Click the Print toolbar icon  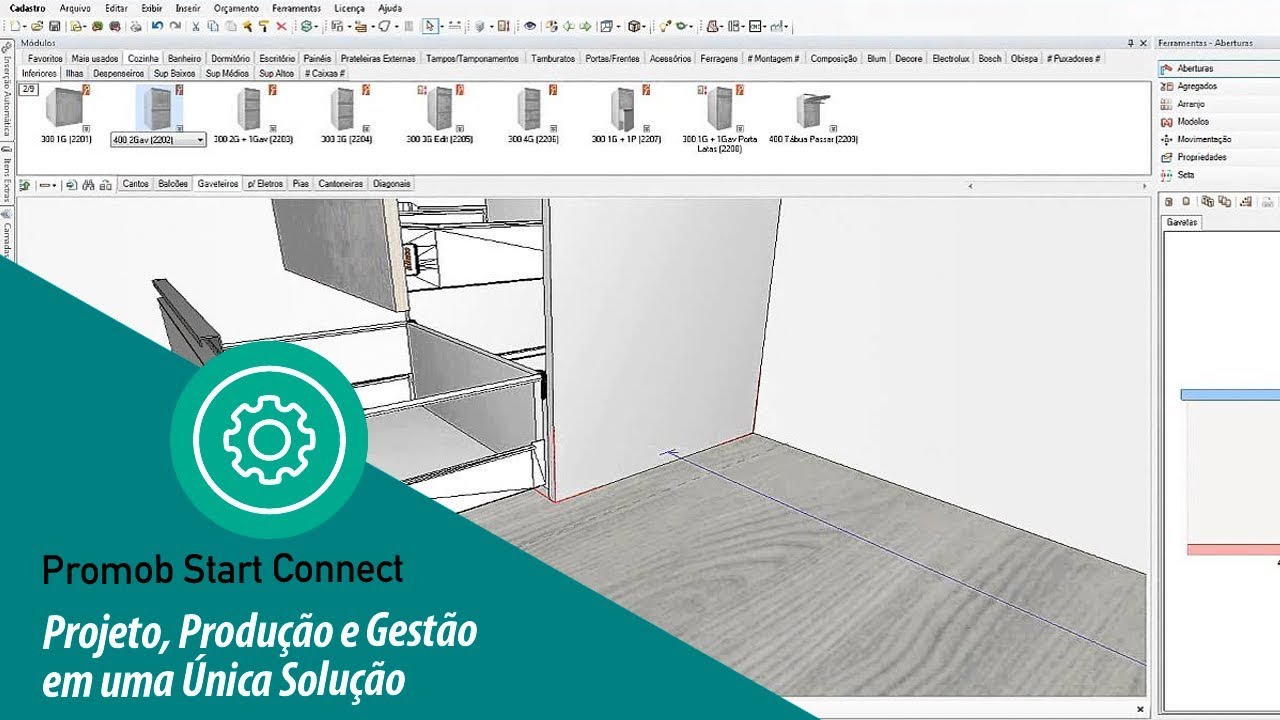pyautogui.click(x=136, y=26)
